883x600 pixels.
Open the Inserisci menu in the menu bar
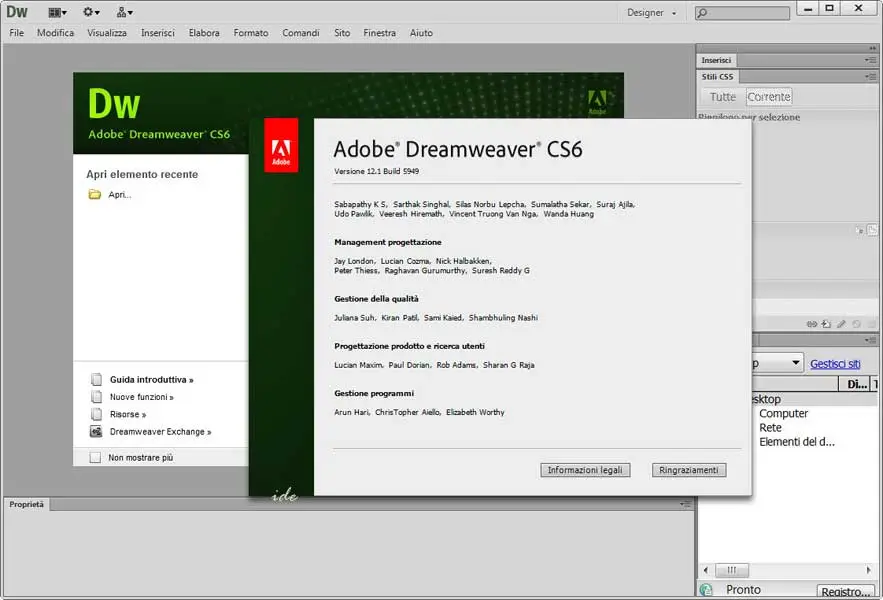point(158,33)
